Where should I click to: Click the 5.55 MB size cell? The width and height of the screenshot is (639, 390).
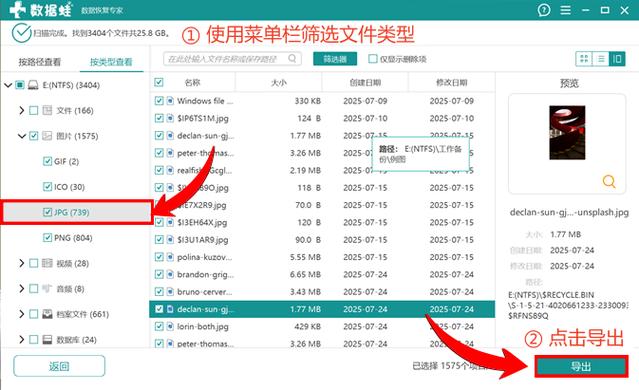305,257
